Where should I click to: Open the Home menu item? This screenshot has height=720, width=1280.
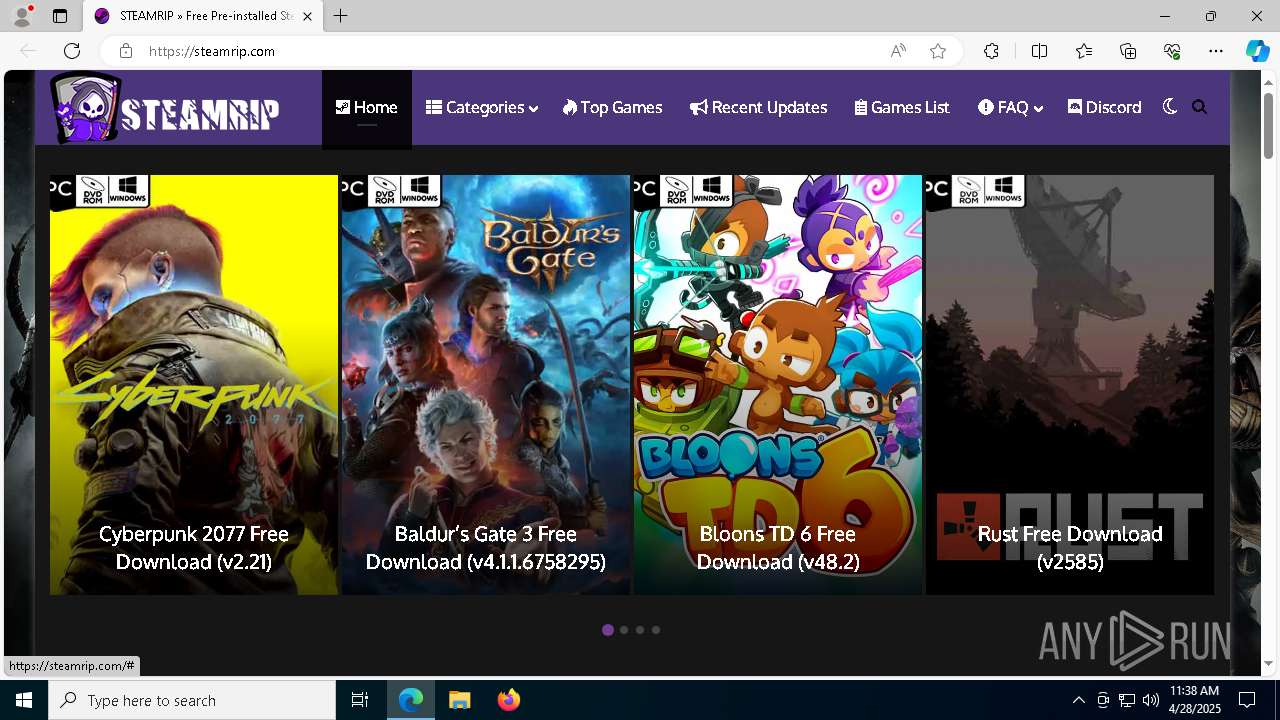pos(366,108)
